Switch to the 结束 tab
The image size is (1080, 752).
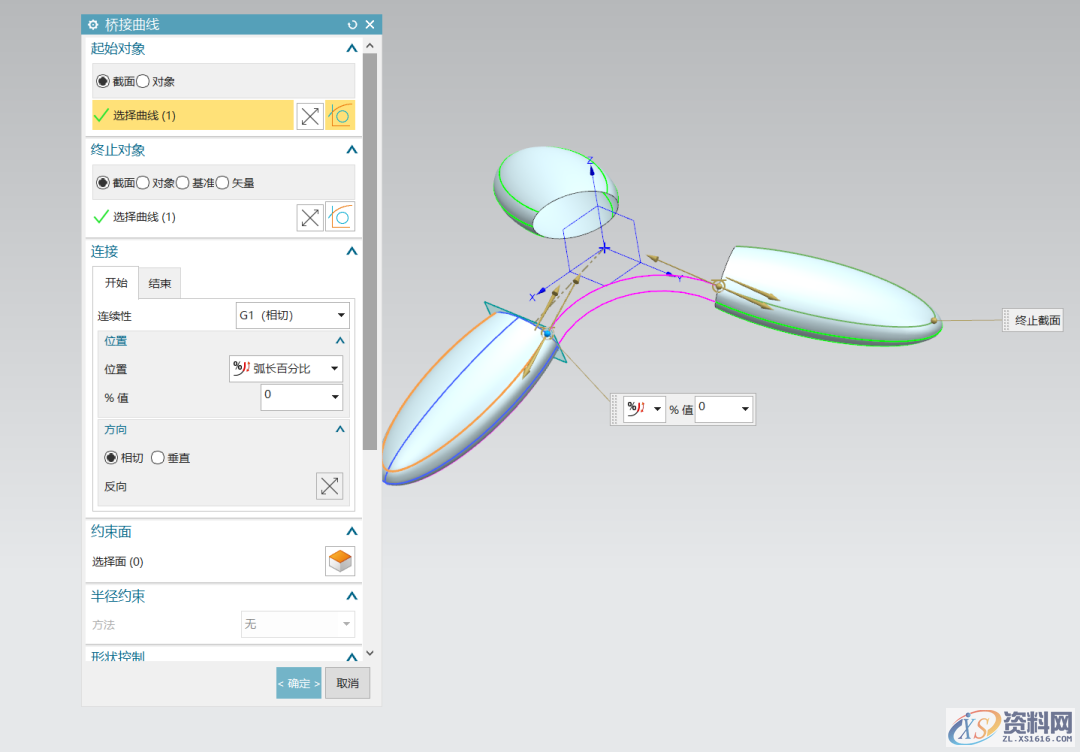(x=160, y=283)
